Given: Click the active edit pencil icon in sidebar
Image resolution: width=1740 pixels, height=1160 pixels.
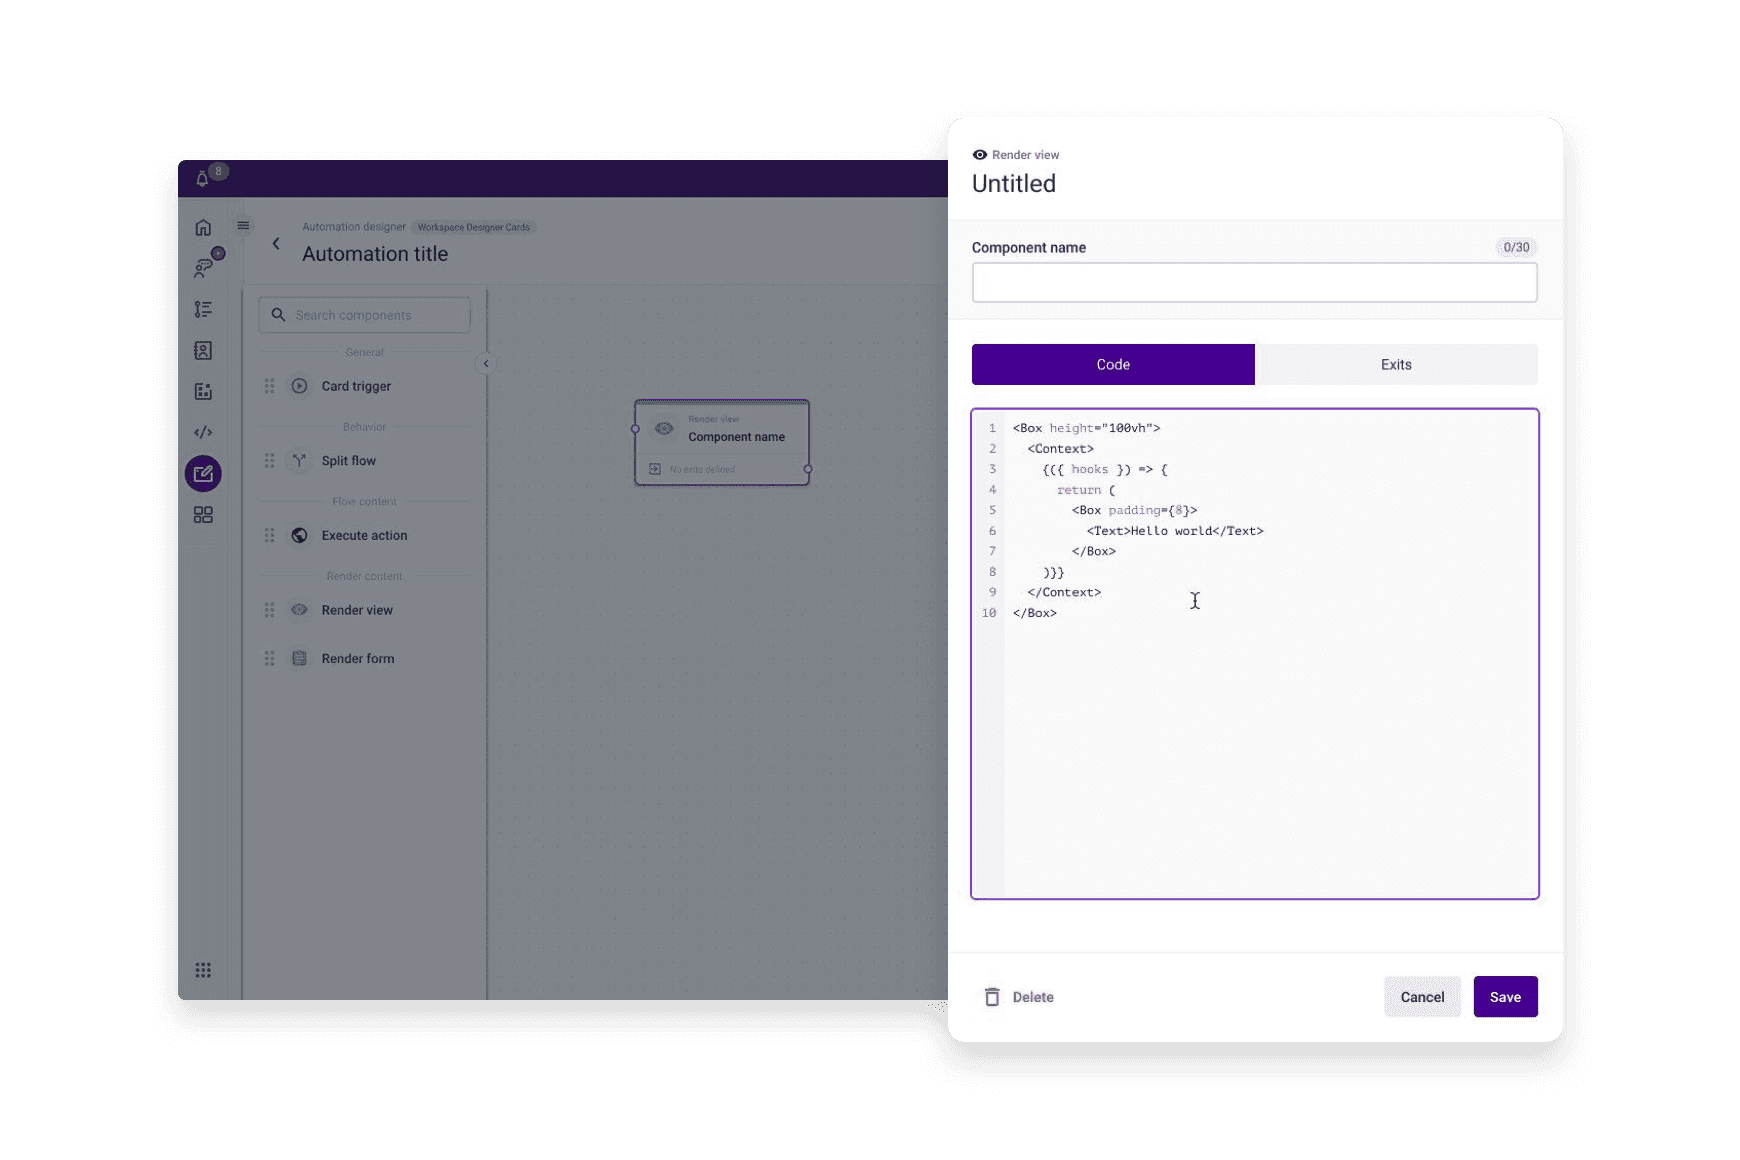Looking at the screenshot, I should 203,473.
